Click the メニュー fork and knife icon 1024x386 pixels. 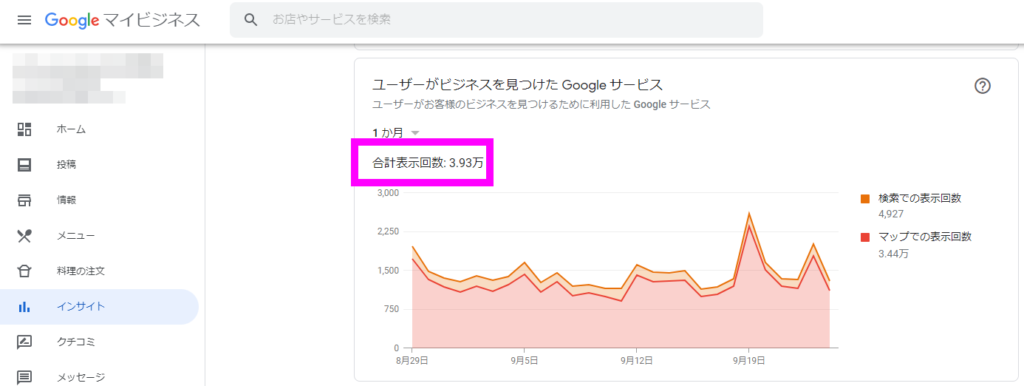pos(24,235)
